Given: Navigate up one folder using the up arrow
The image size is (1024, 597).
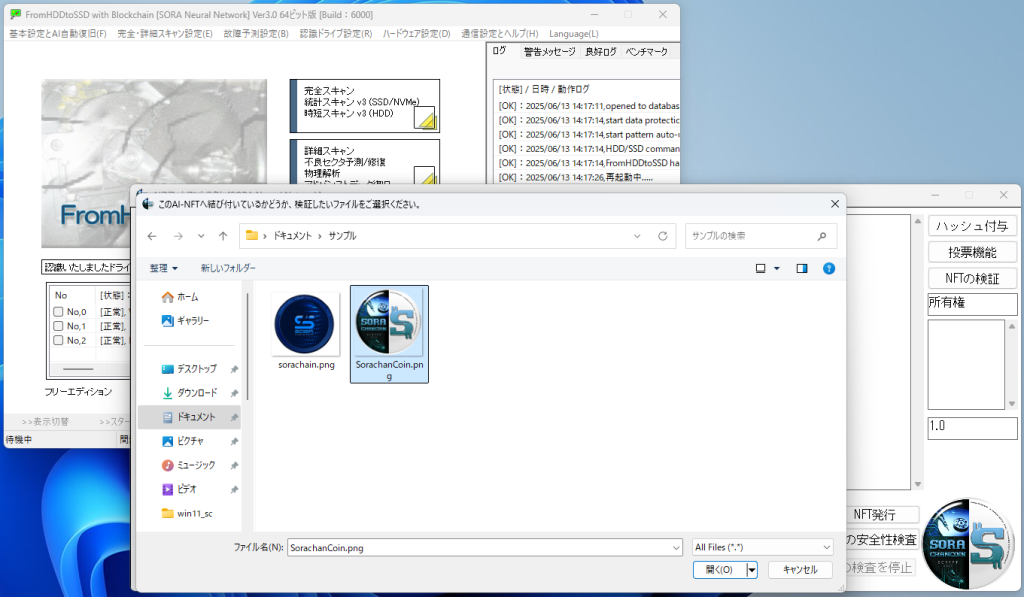Looking at the screenshot, I should [x=224, y=236].
